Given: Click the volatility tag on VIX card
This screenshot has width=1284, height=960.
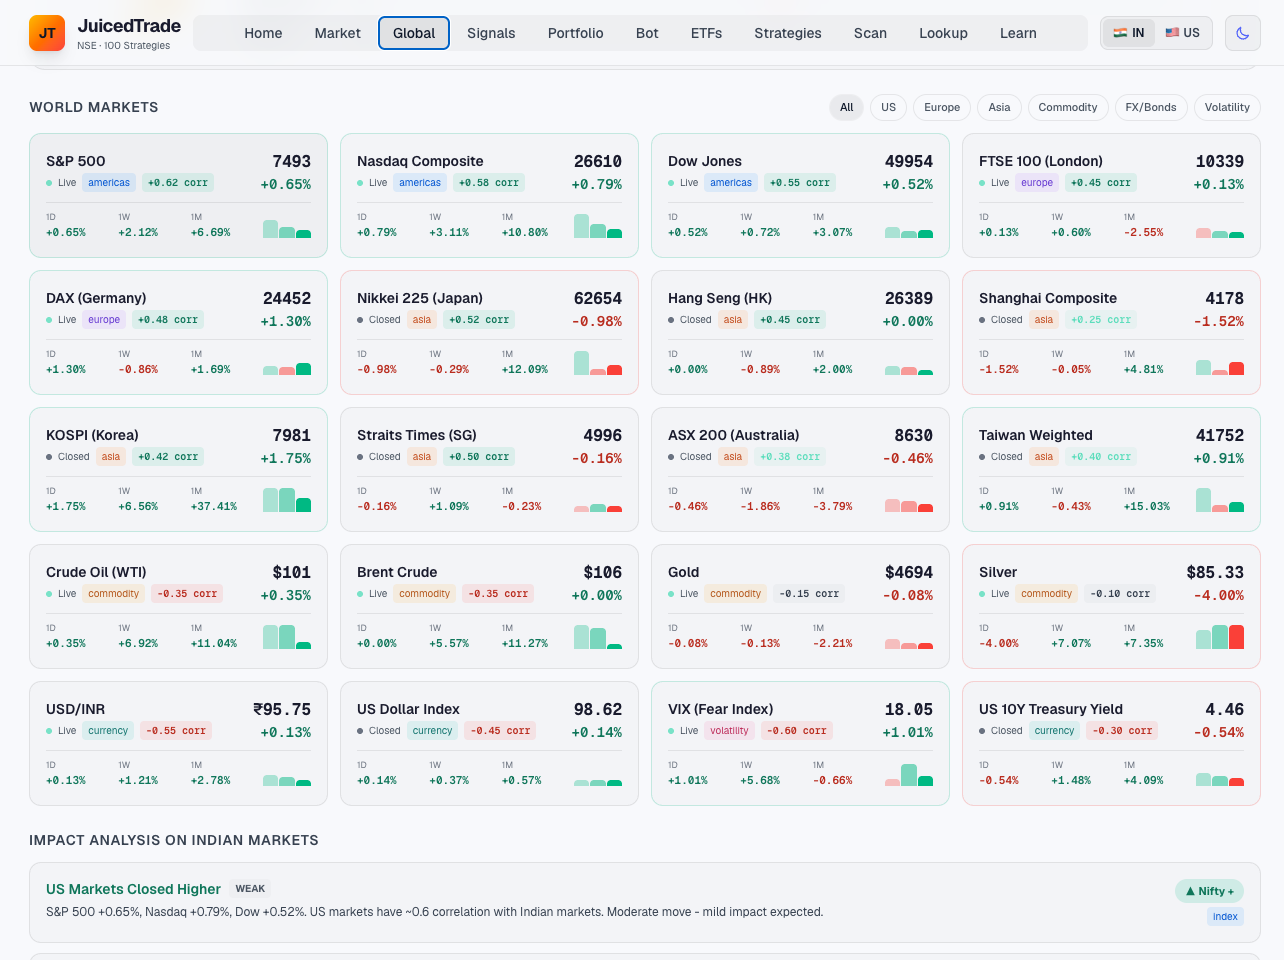Looking at the screenshot, I should coord(729,731).
